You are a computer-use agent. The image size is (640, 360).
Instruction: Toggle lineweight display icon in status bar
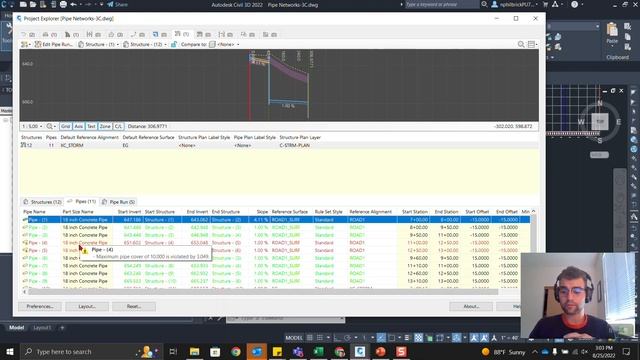coord(407,338)
